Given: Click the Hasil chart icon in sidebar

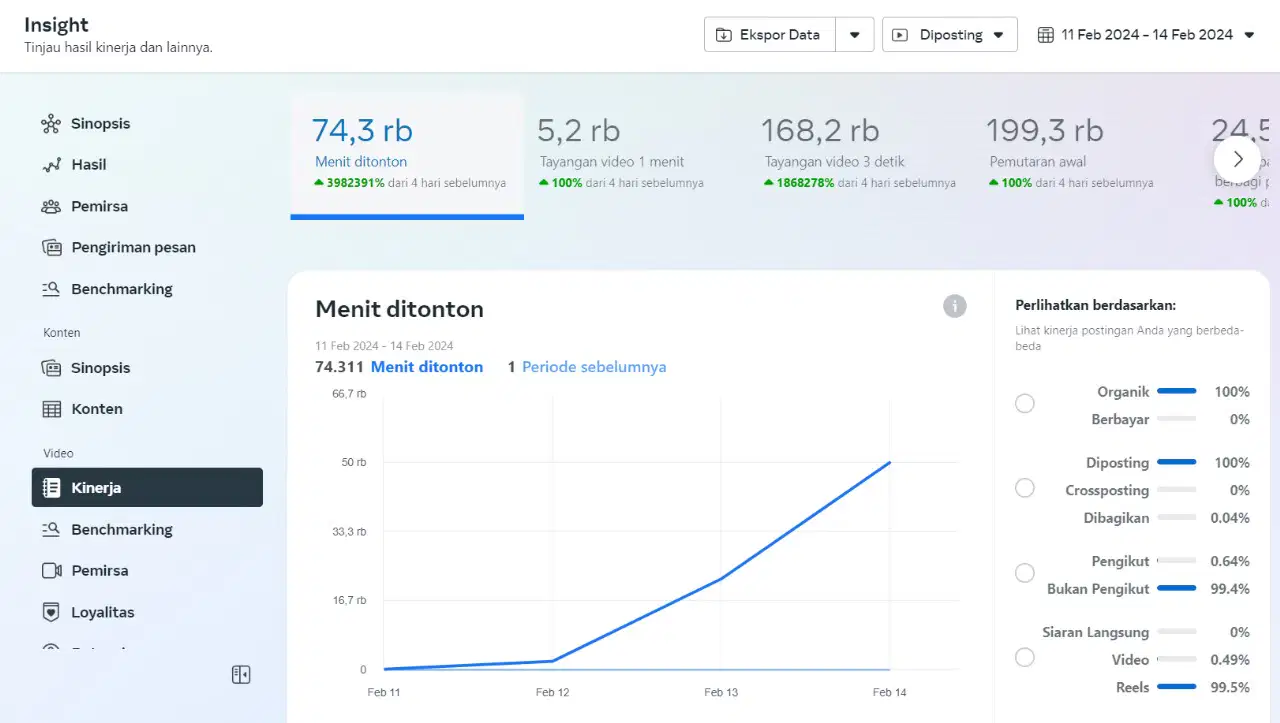Looking at the screenshot, I should pyautogui.click(x=51, y=165).
